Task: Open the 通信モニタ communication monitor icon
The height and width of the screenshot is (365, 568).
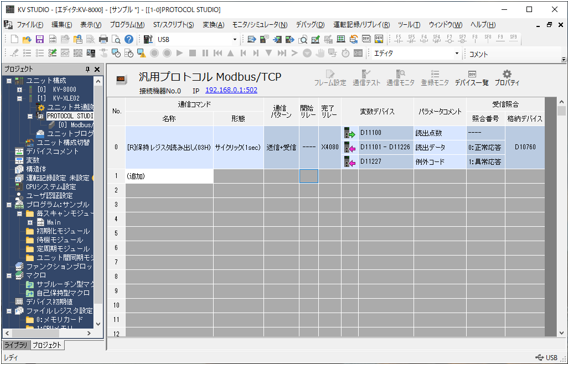Action: coord(400,77)
